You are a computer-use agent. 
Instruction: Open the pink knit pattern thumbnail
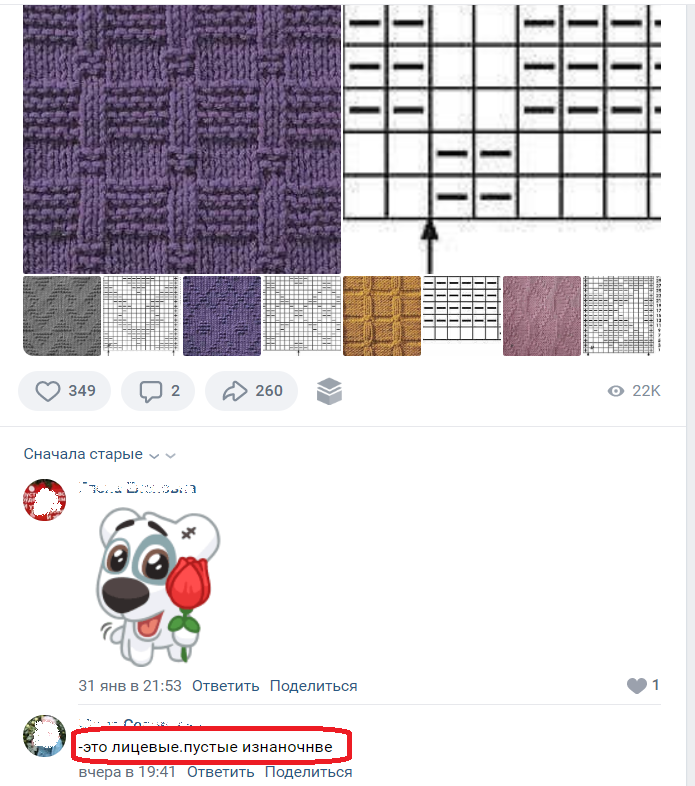point(542,316)
